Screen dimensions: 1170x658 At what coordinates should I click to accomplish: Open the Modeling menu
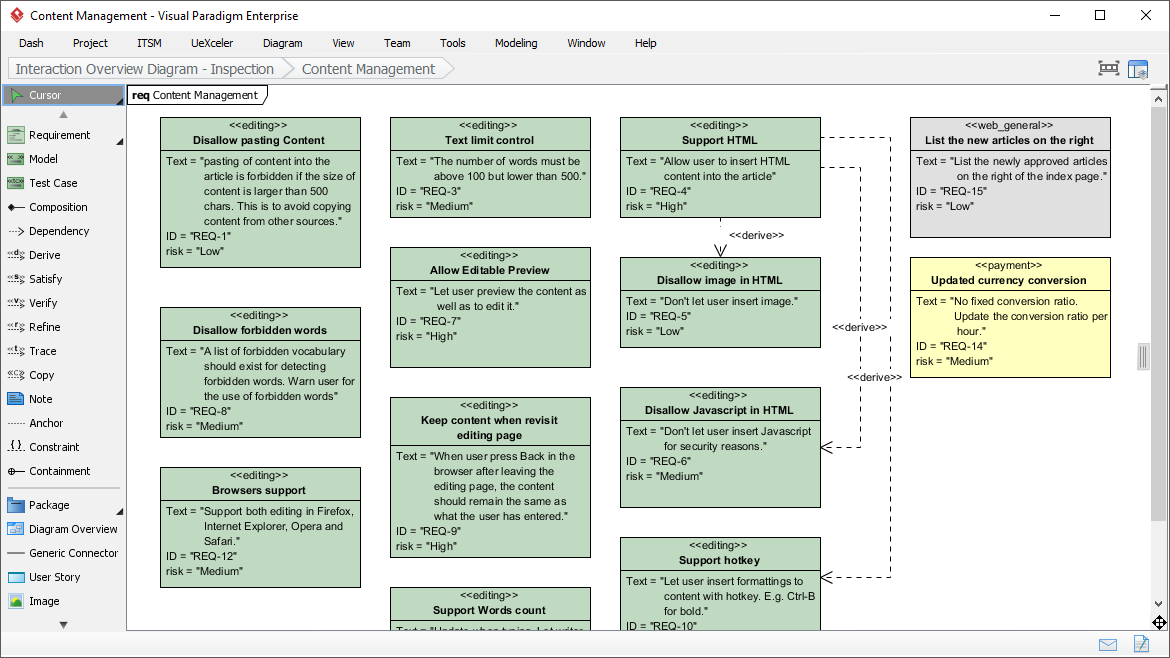click(x=516, y=43)
